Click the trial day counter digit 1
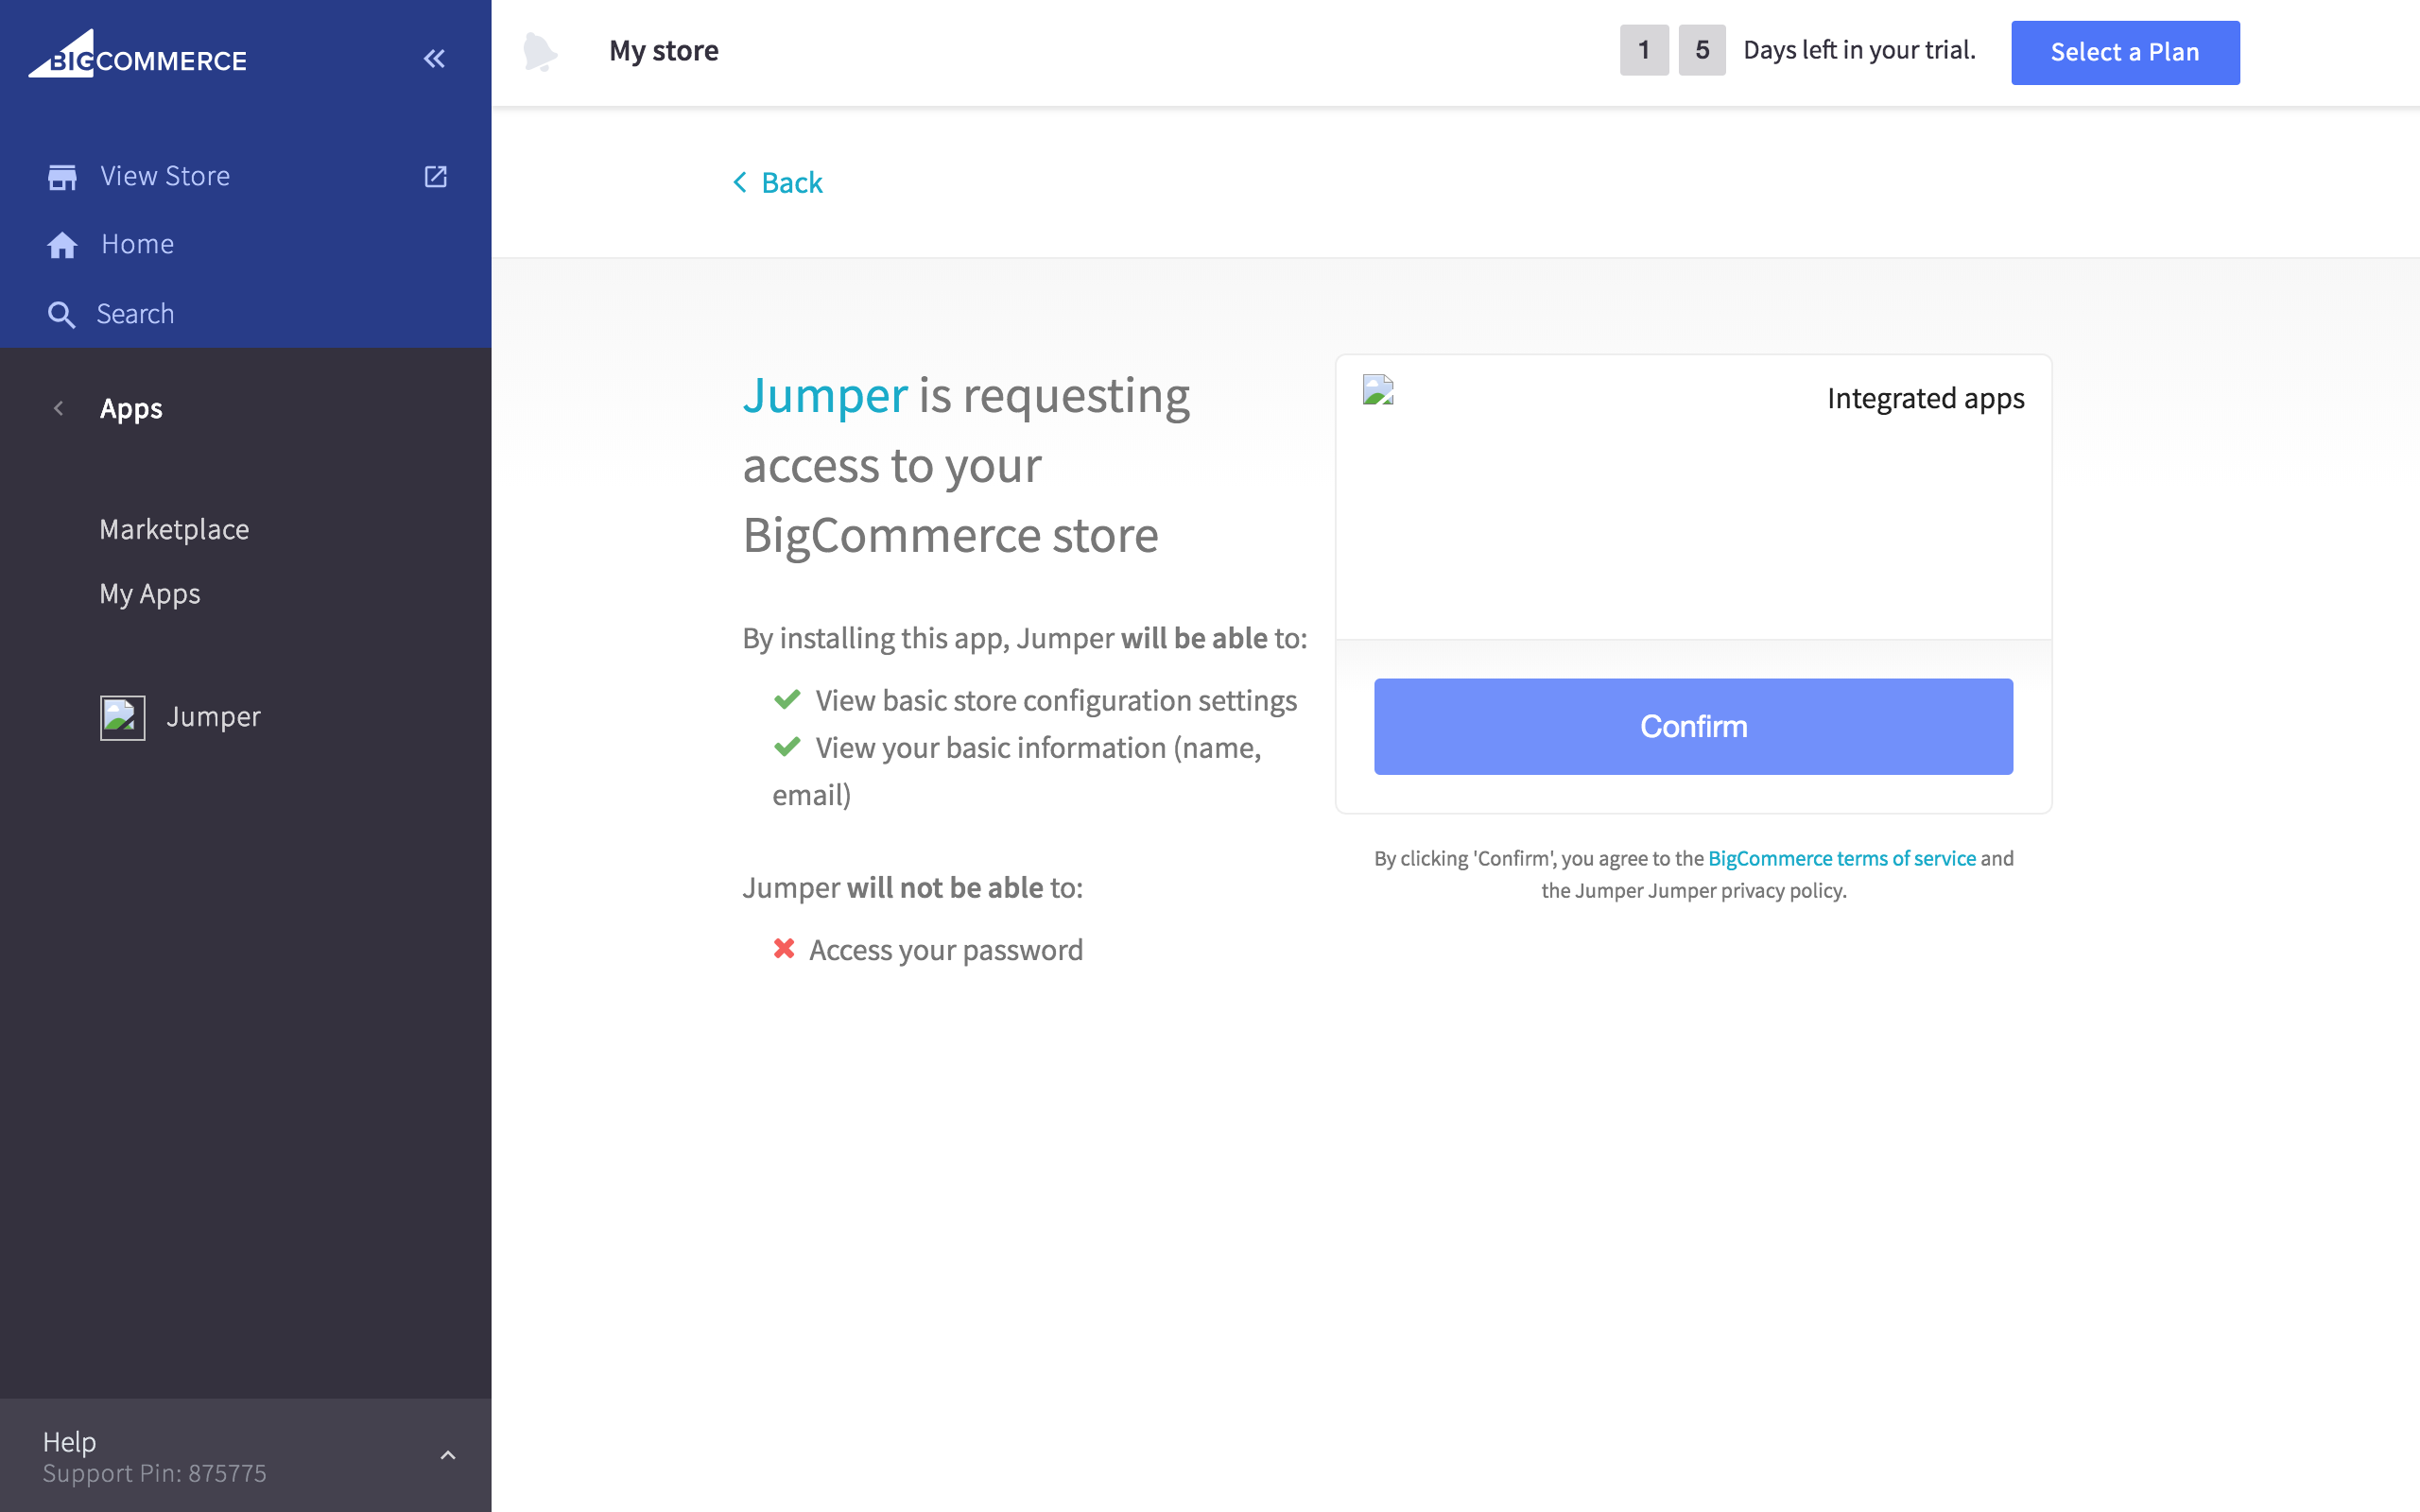The height and width of the screenshot is (1512, 2420). (x=1644, y=50)
